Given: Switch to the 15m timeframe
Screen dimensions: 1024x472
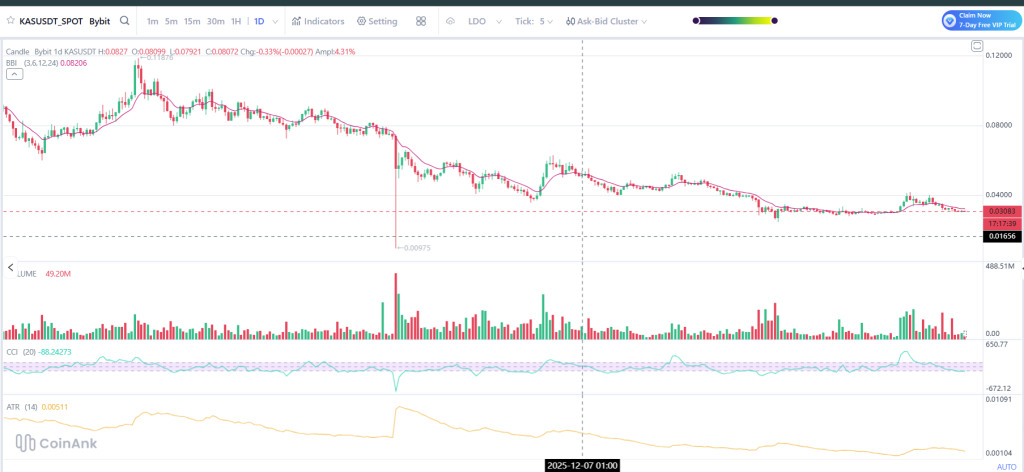Looking at the screenshot, I should [192, 21].
